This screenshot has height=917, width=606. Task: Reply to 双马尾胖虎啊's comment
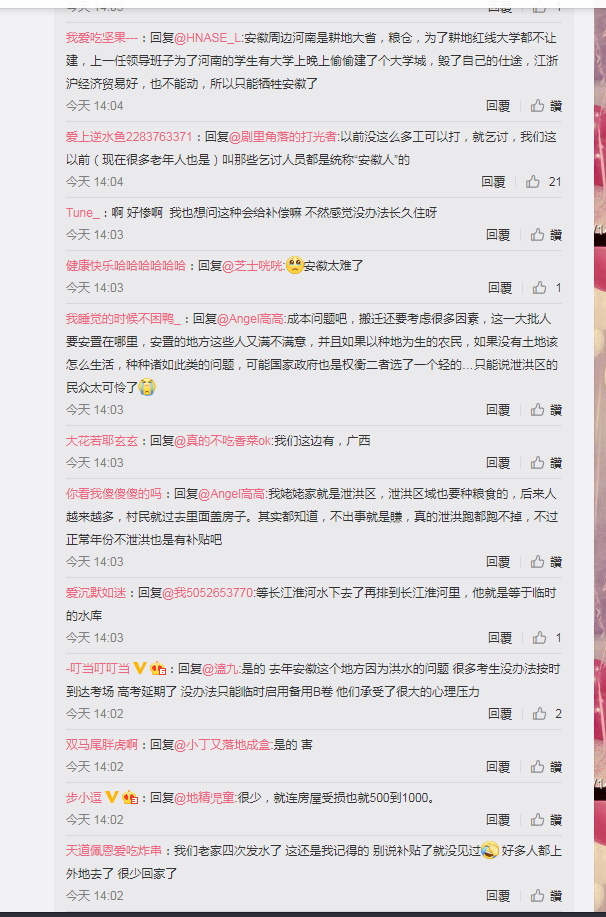click(x=498, y=767)
